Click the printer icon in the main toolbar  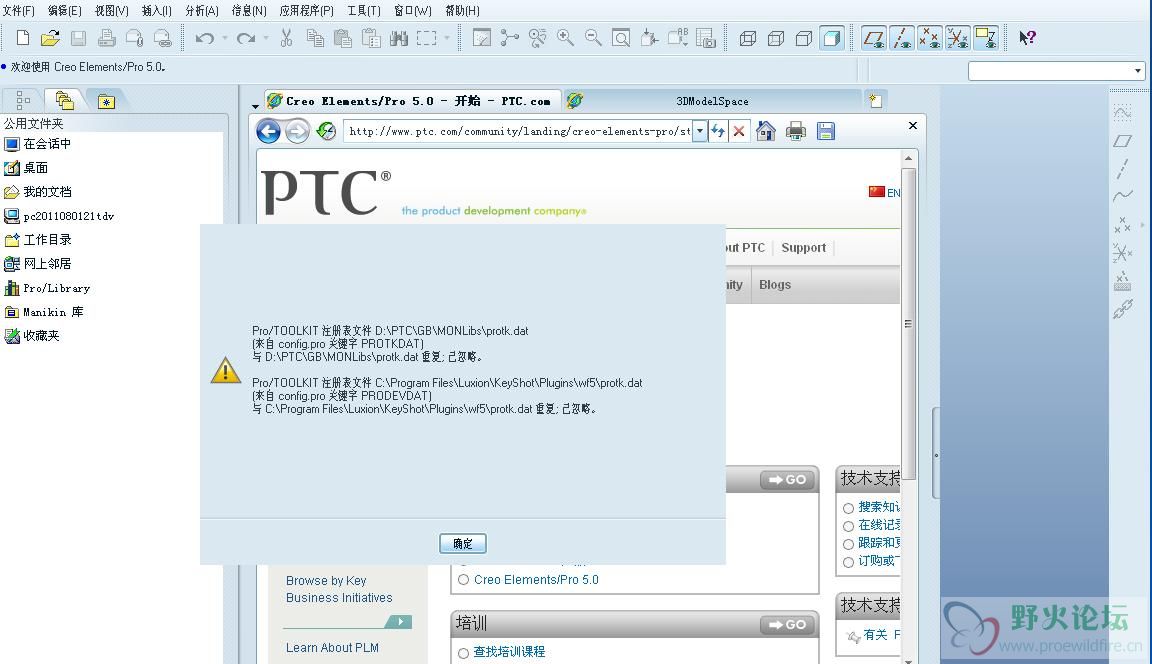click(x=107, y=38)
